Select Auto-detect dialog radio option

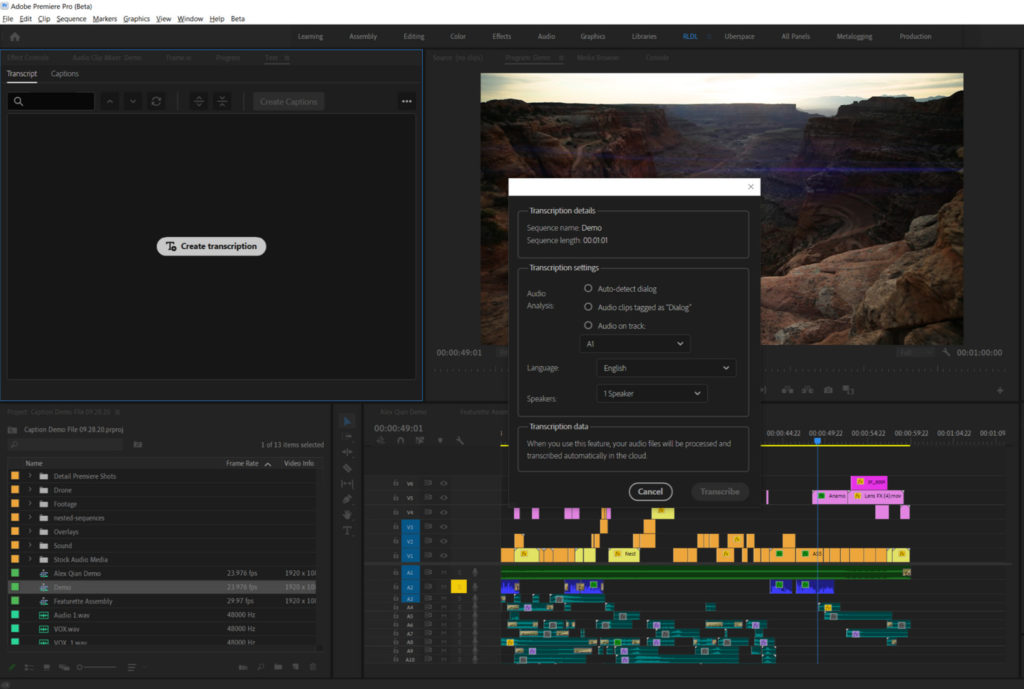pos(588,288)
